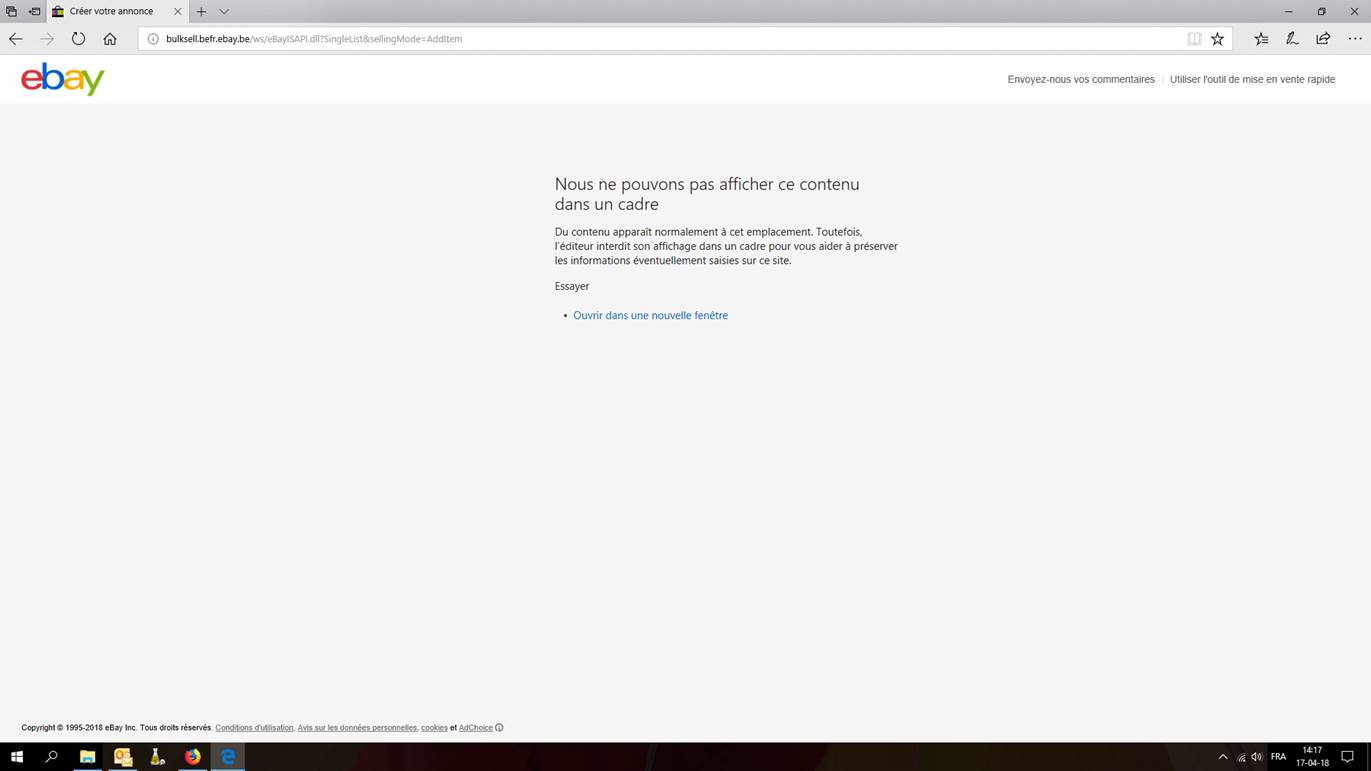The height and width of the screenshot is (771, 1371).
Task: Show tab previews chevron
Action: 224,12
